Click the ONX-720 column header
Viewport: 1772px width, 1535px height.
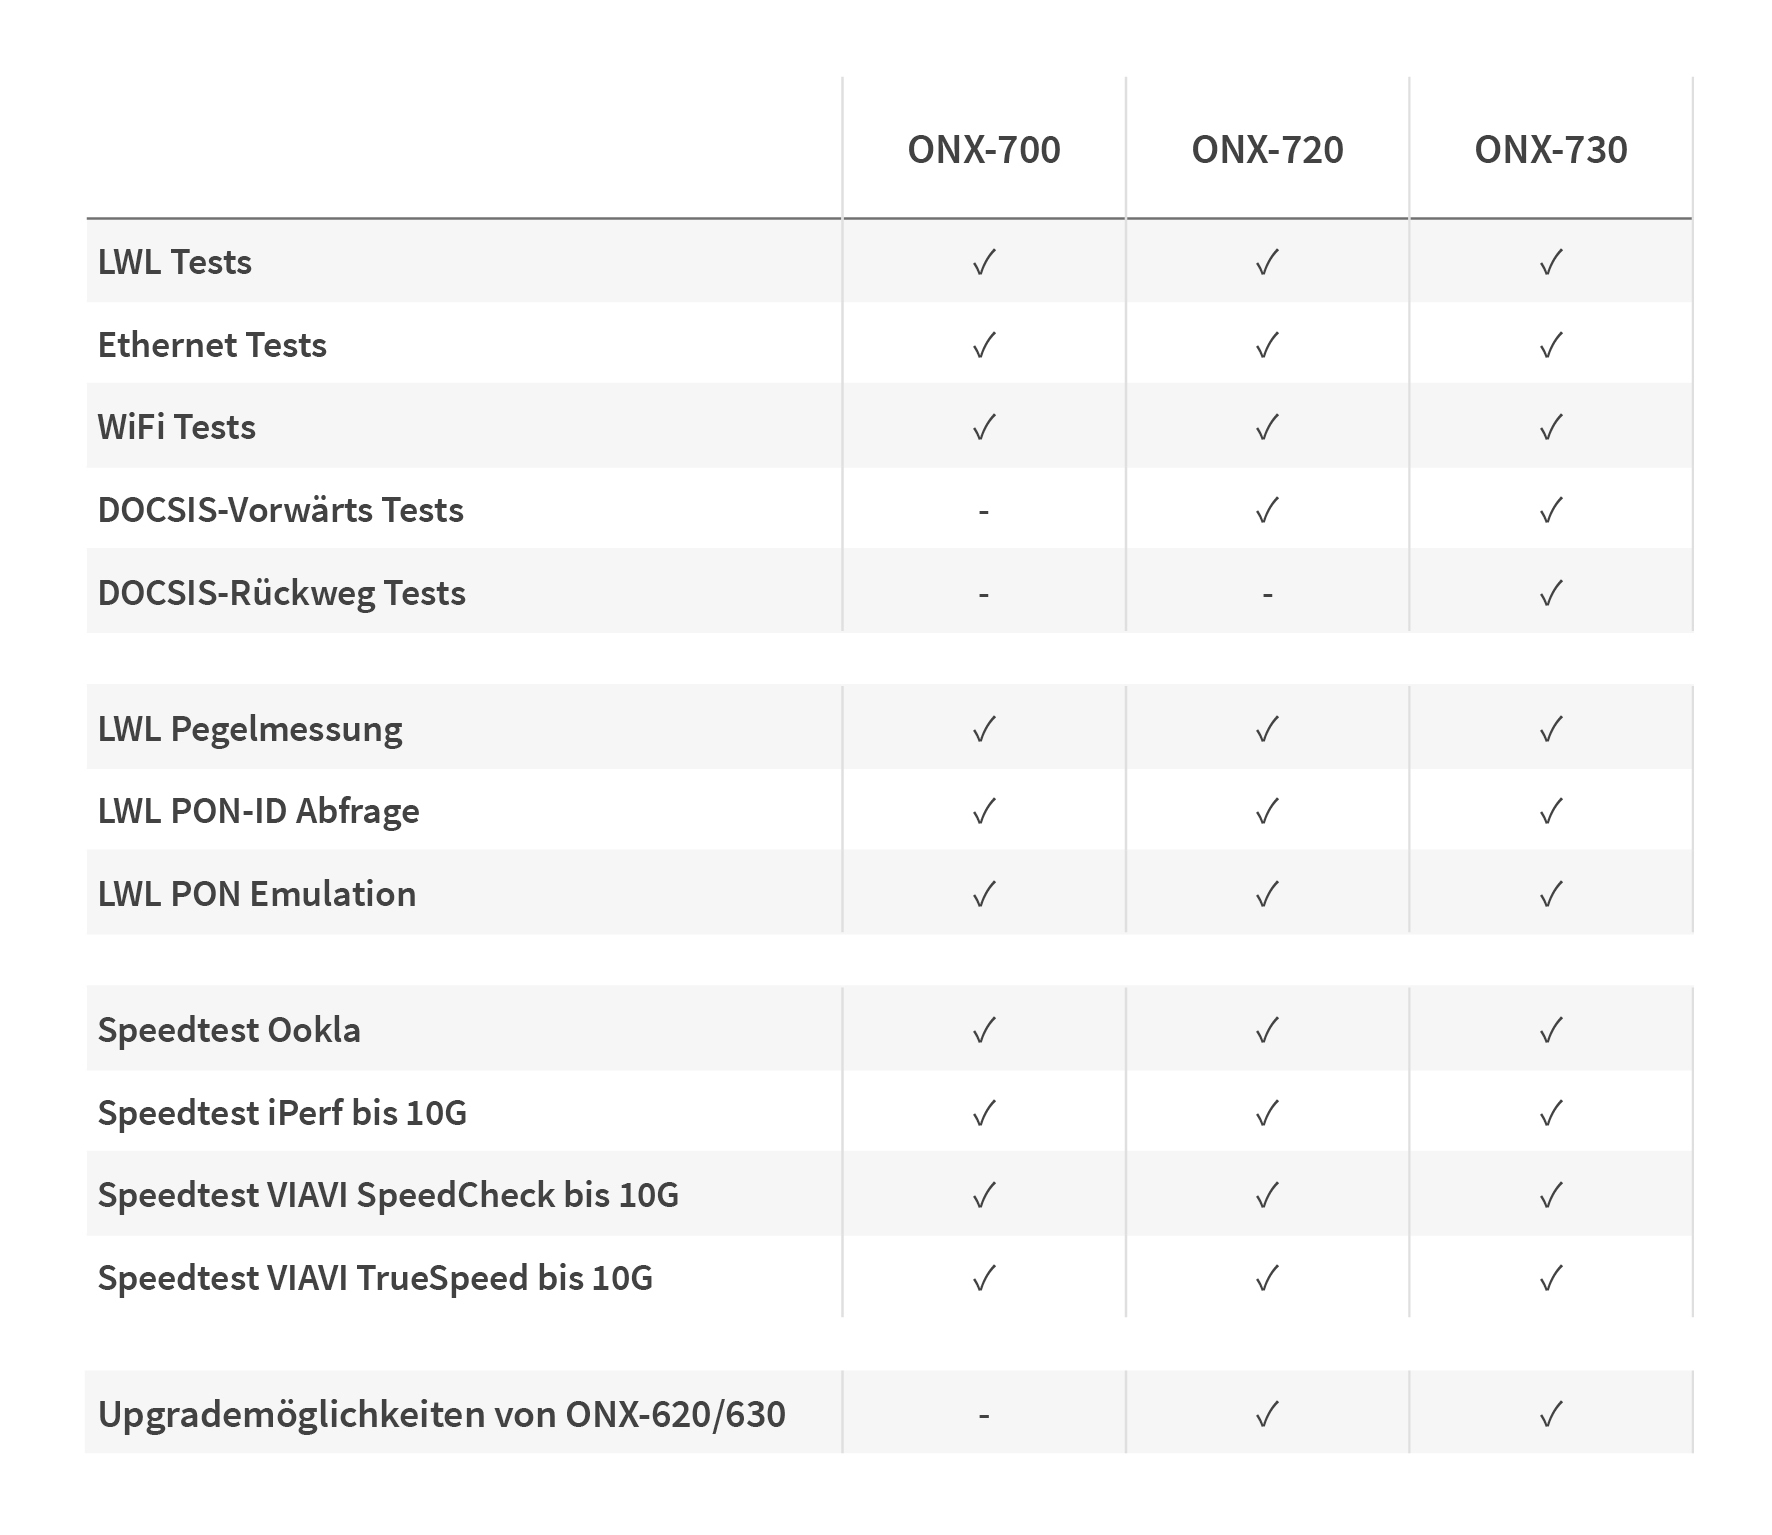point(1267,150)
